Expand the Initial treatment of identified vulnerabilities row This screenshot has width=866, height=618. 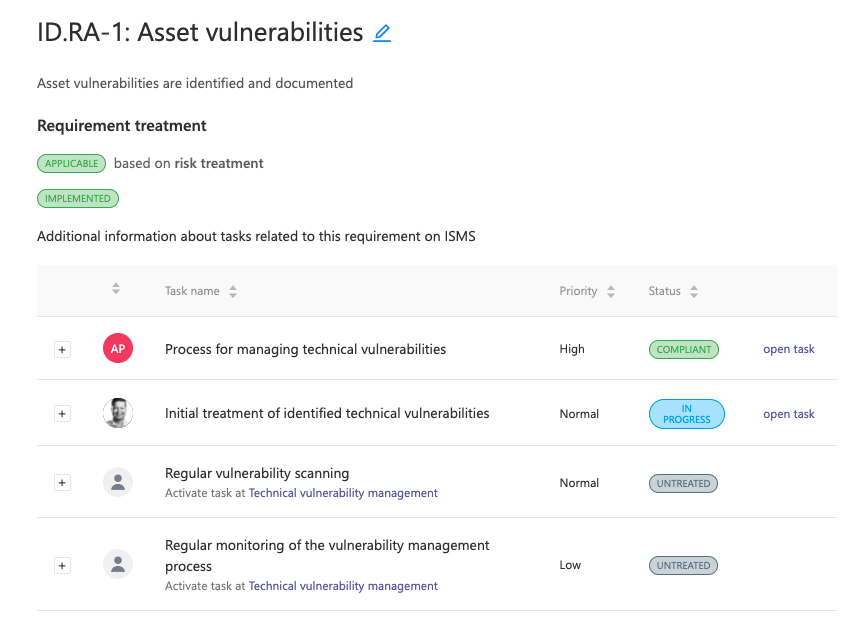[x=62, y=414]
